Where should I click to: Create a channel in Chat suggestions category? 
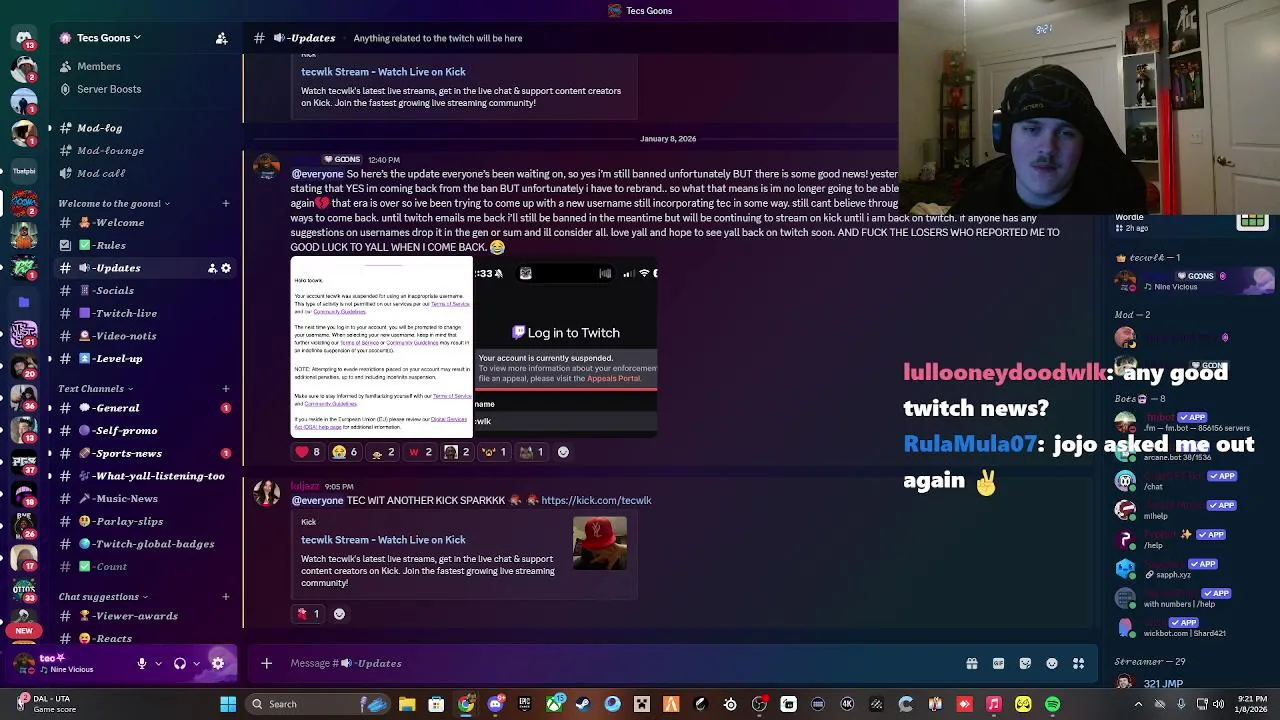tap(225, 597)
